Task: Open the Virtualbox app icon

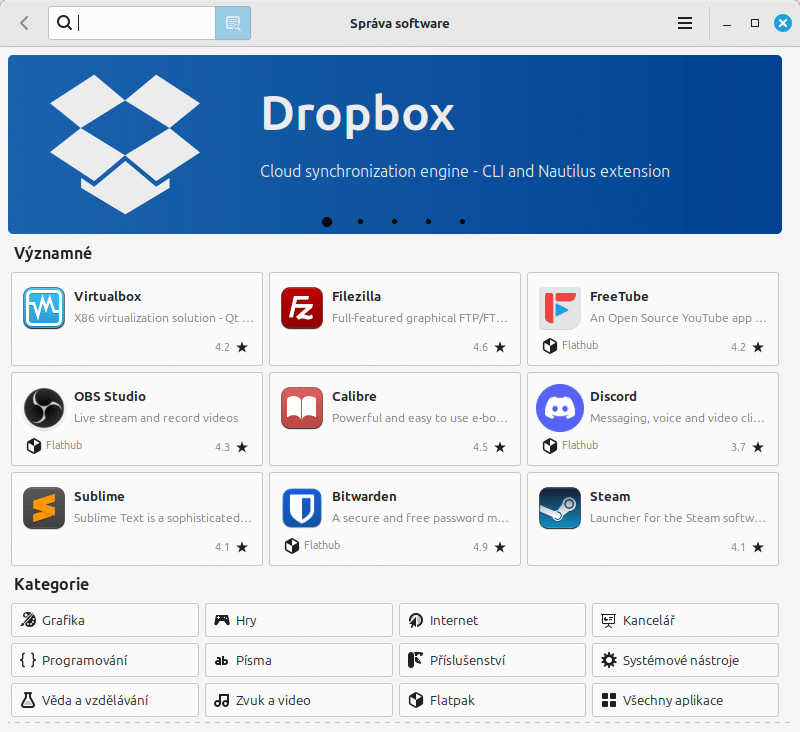Action: pyautogui.click(x=44, y=308)
